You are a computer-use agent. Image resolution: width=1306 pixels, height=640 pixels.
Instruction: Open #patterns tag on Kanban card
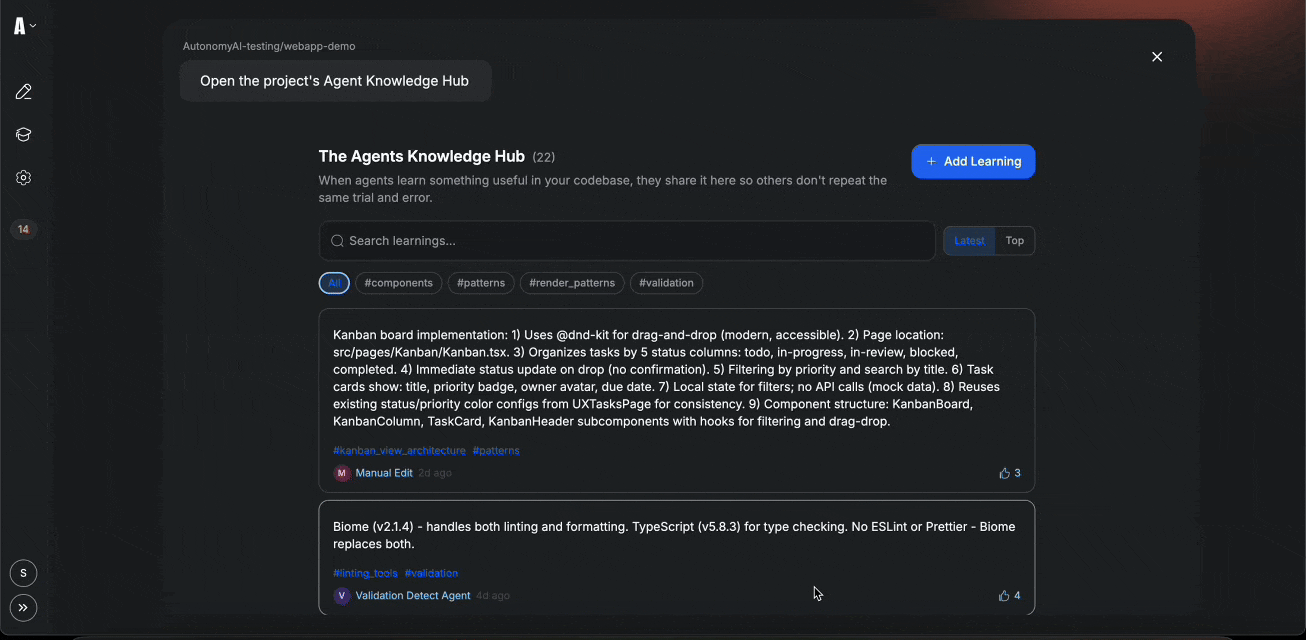[496, 451]
